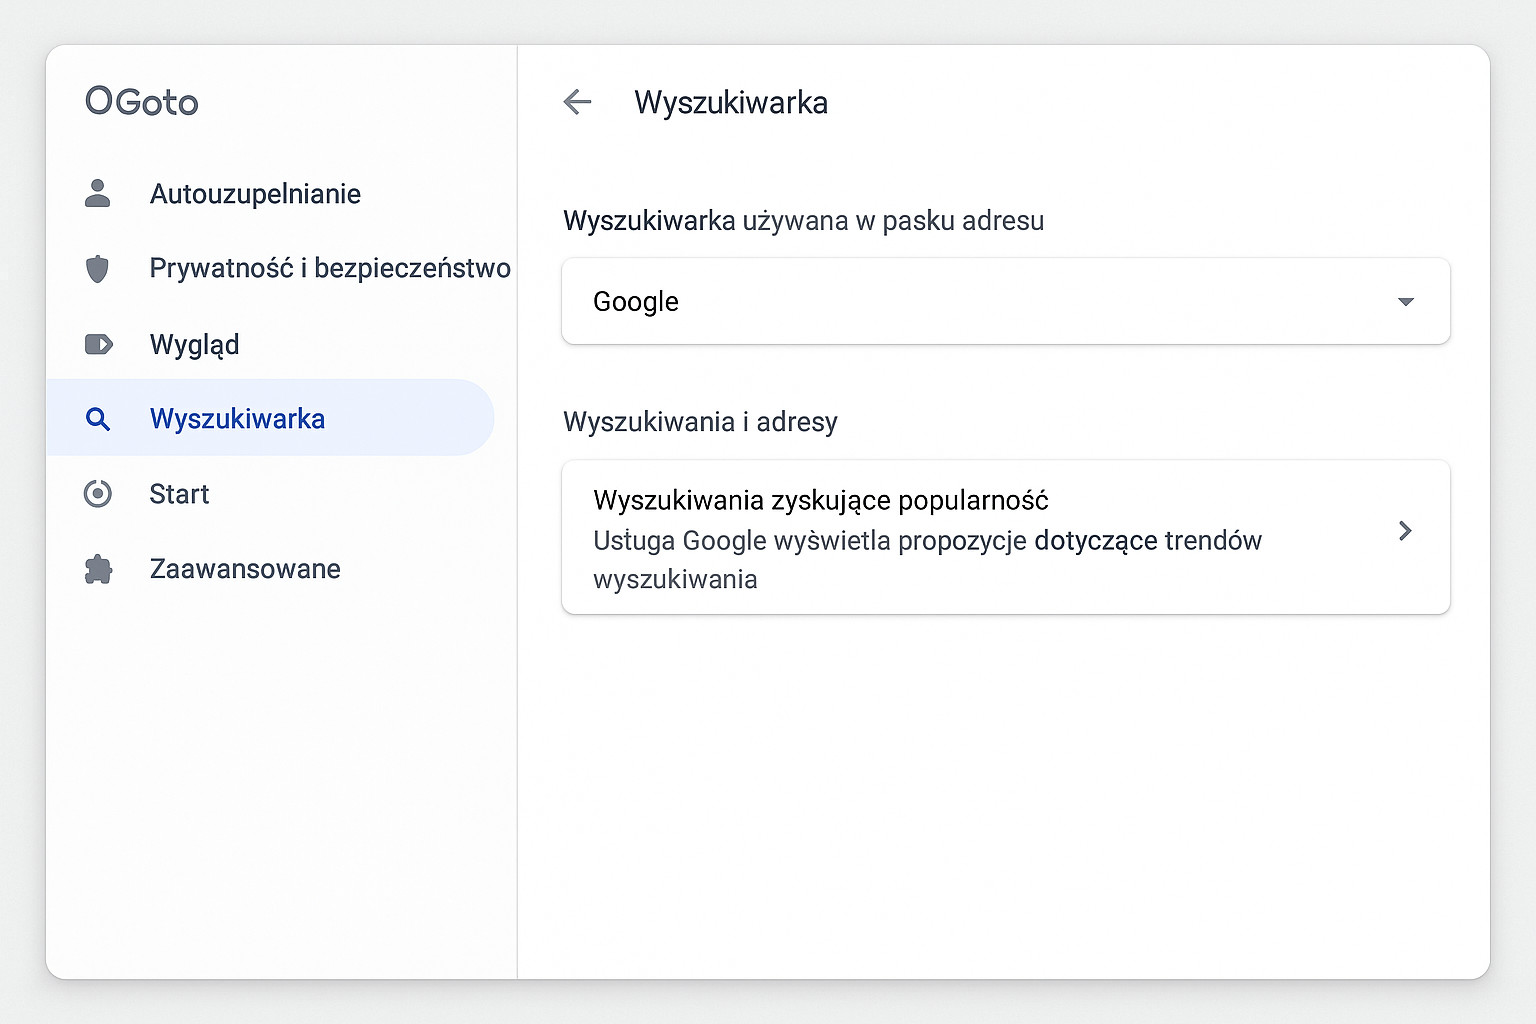The height and width of the screenshot is (1024, 1536).
Task: Click the Wyszukiwarka page title header
Action: tap(730, 103)
